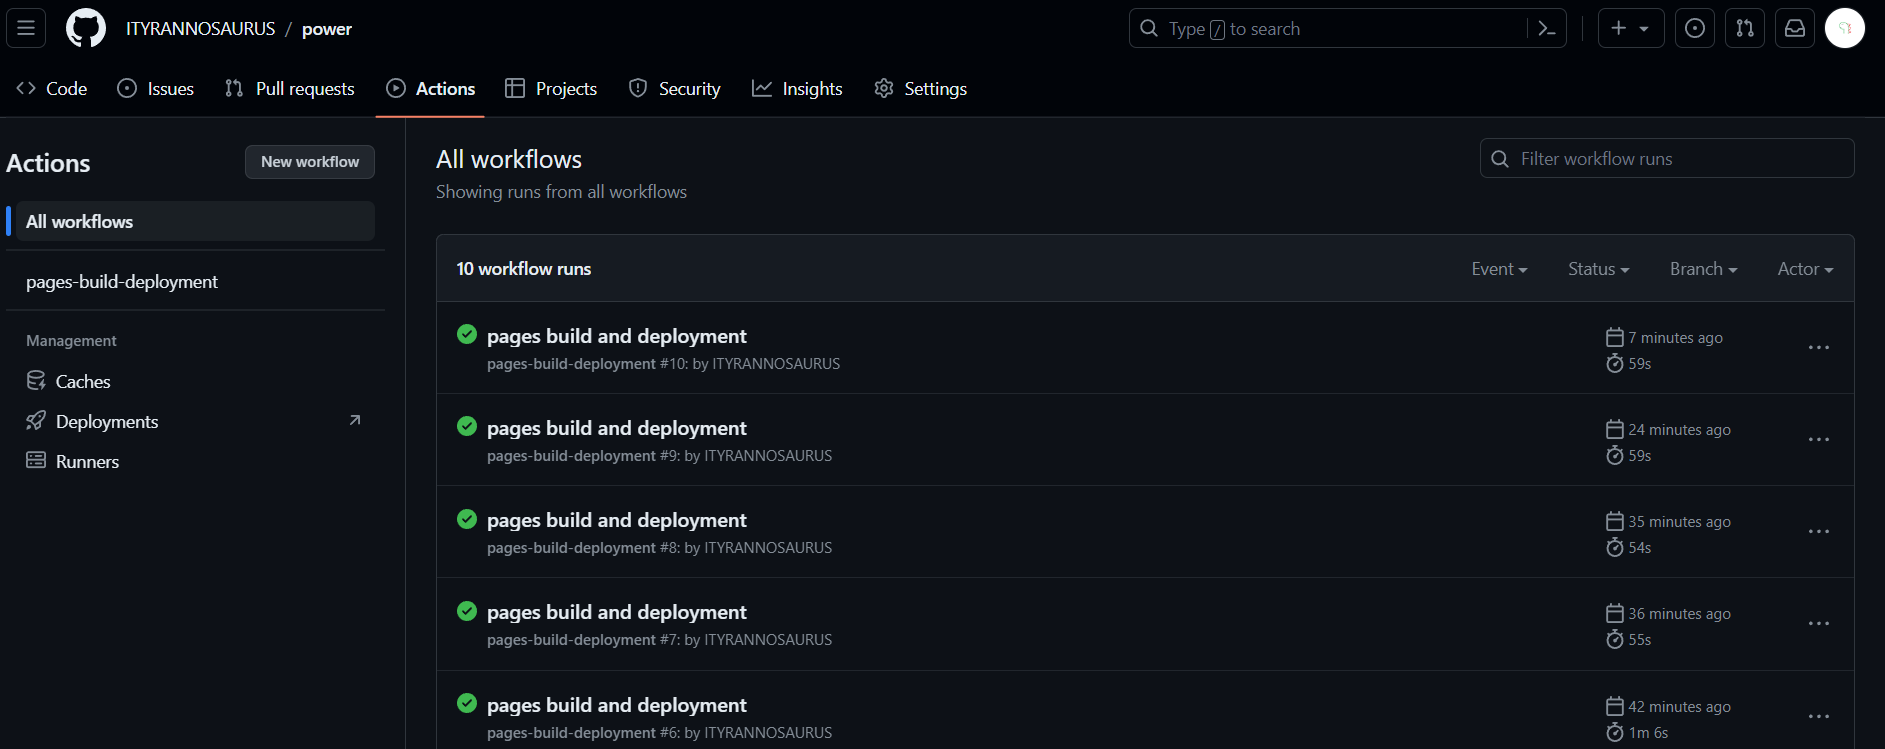Click the 24 minutes ago timestamp
1885x749 pixels.
pos(1679,430)
